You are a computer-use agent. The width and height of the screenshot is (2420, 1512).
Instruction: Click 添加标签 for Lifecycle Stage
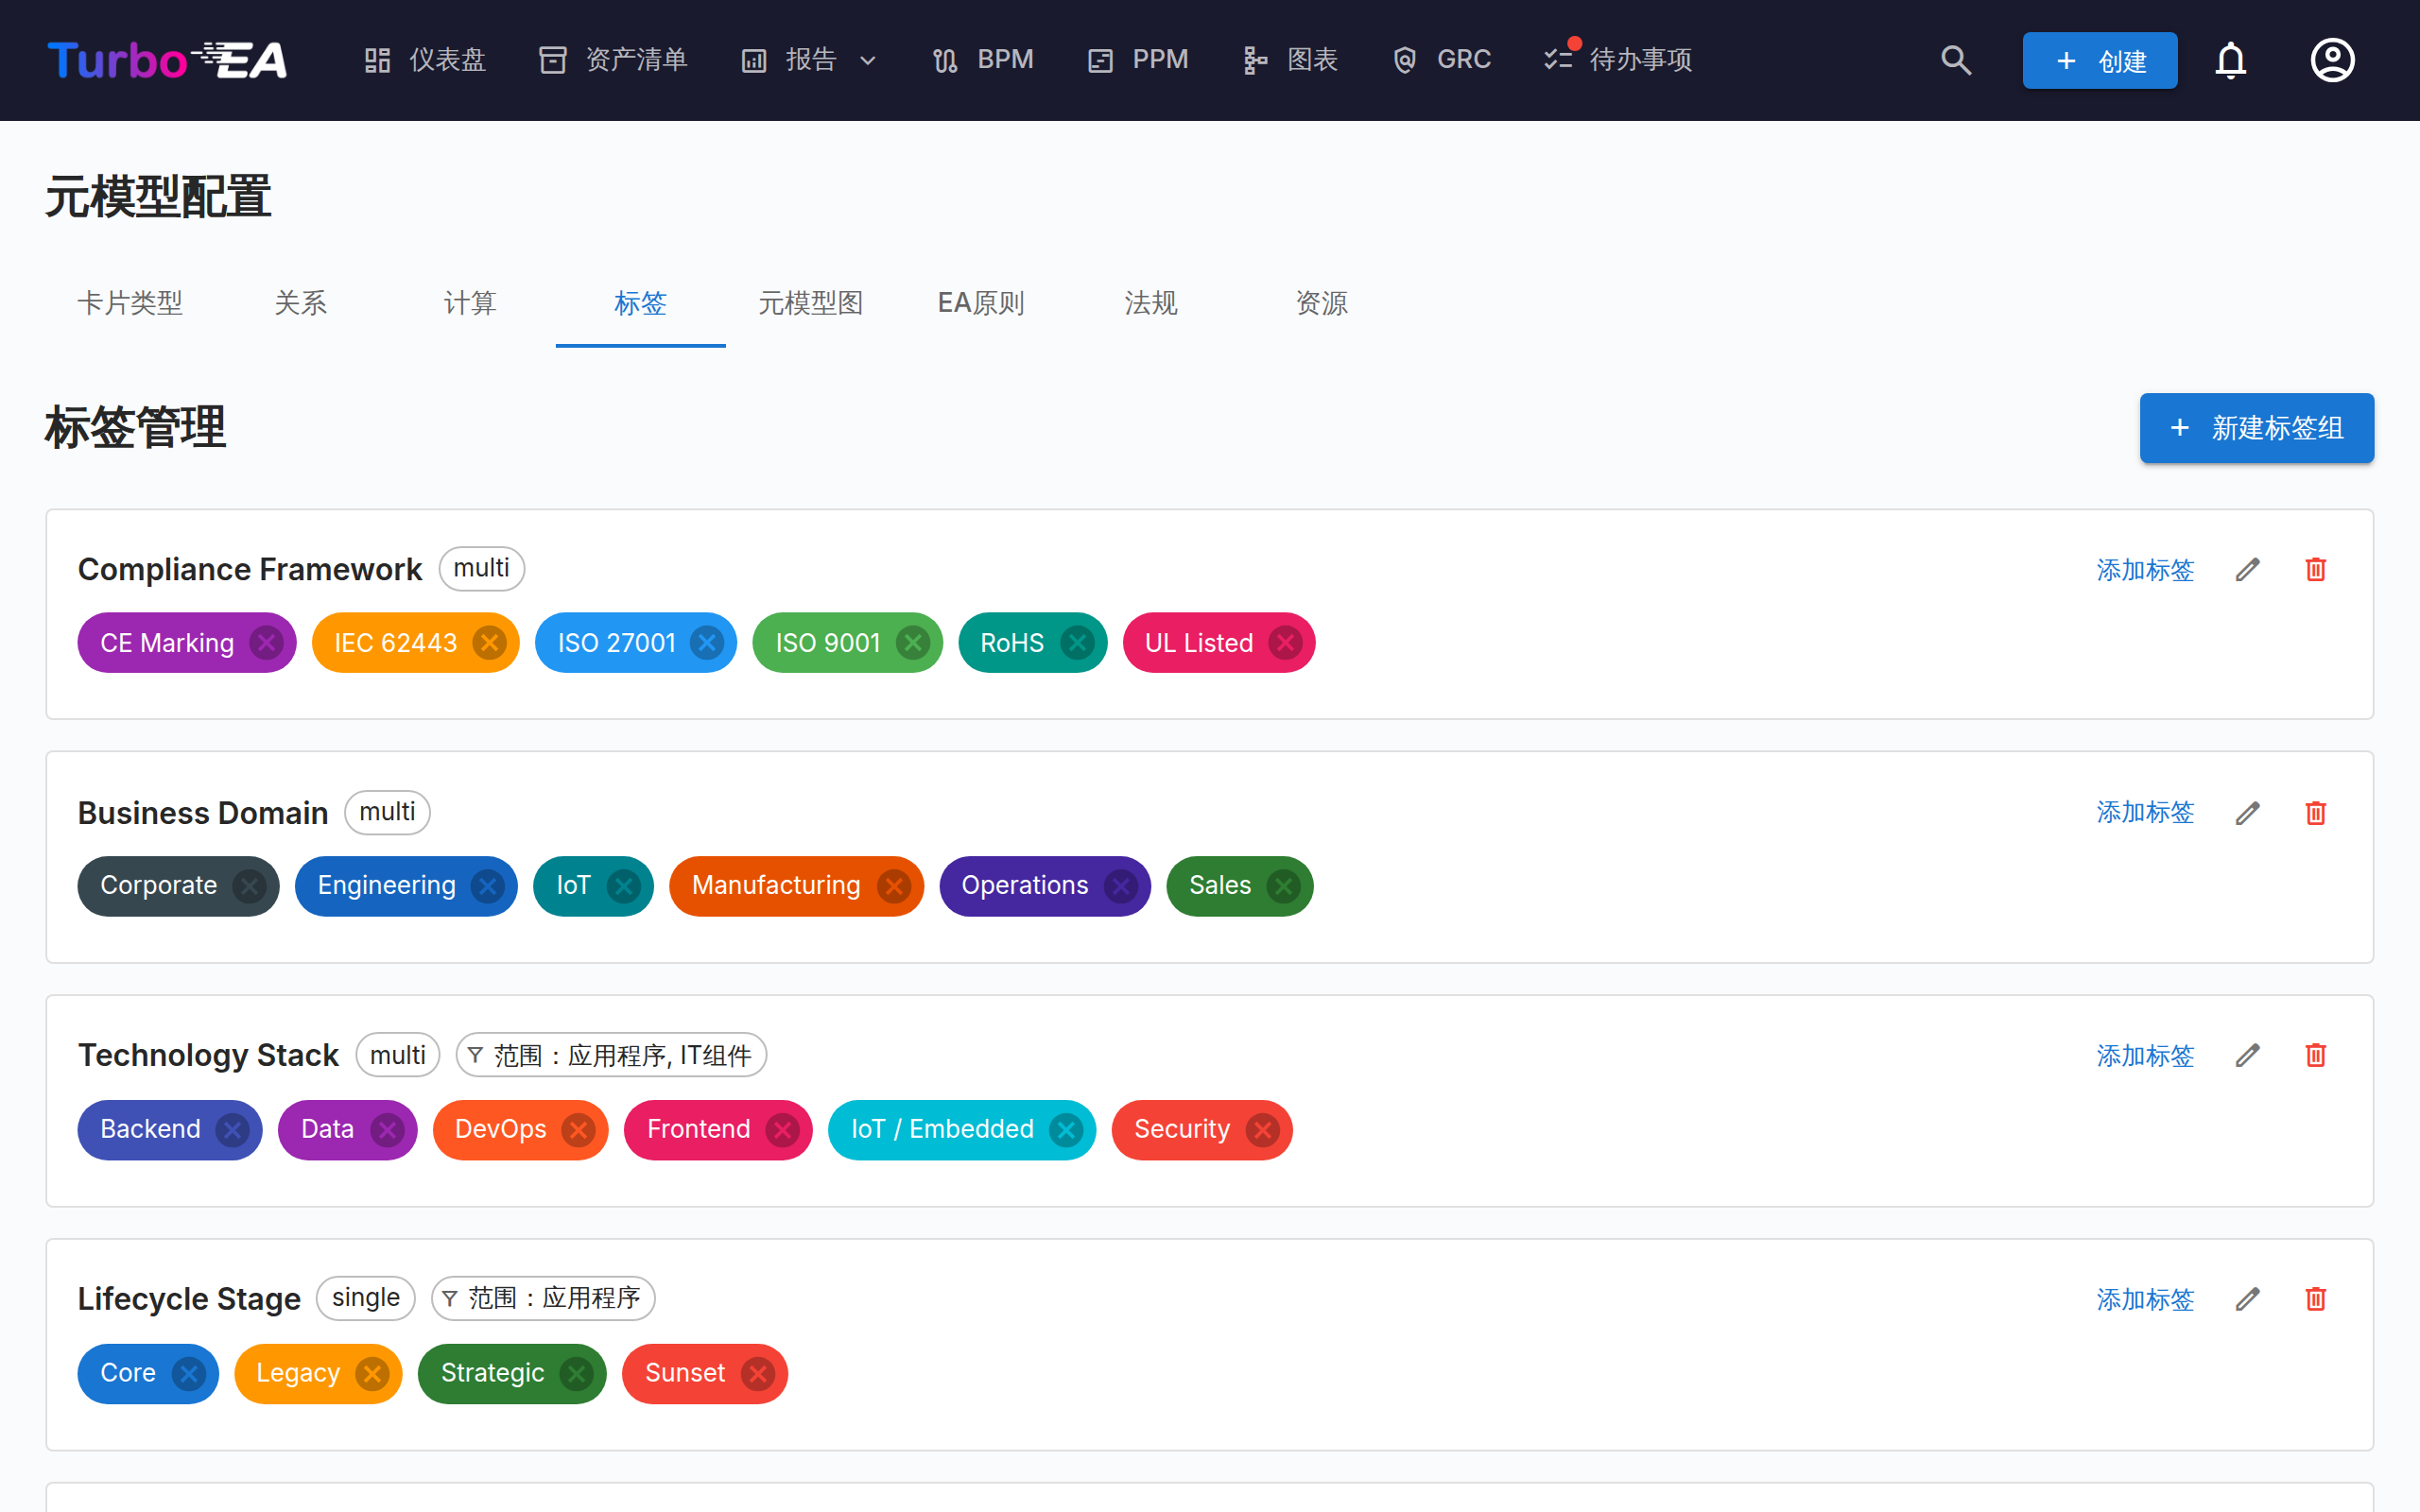point(2145,1299)
